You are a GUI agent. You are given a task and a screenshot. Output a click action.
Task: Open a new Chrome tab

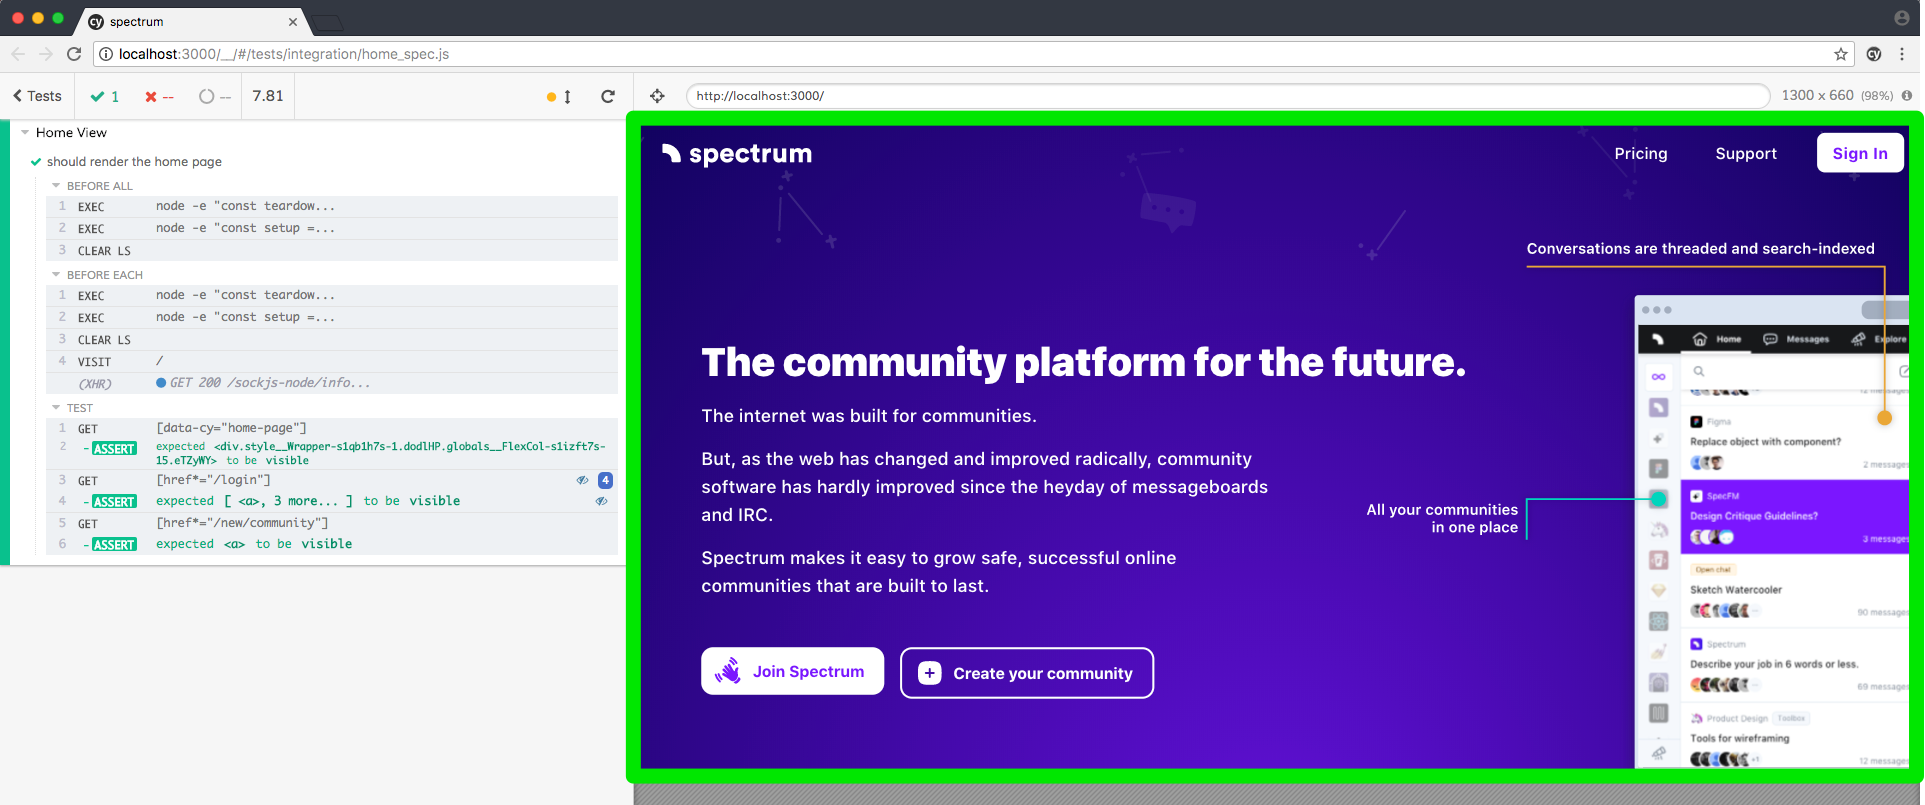tap(327, 22)
